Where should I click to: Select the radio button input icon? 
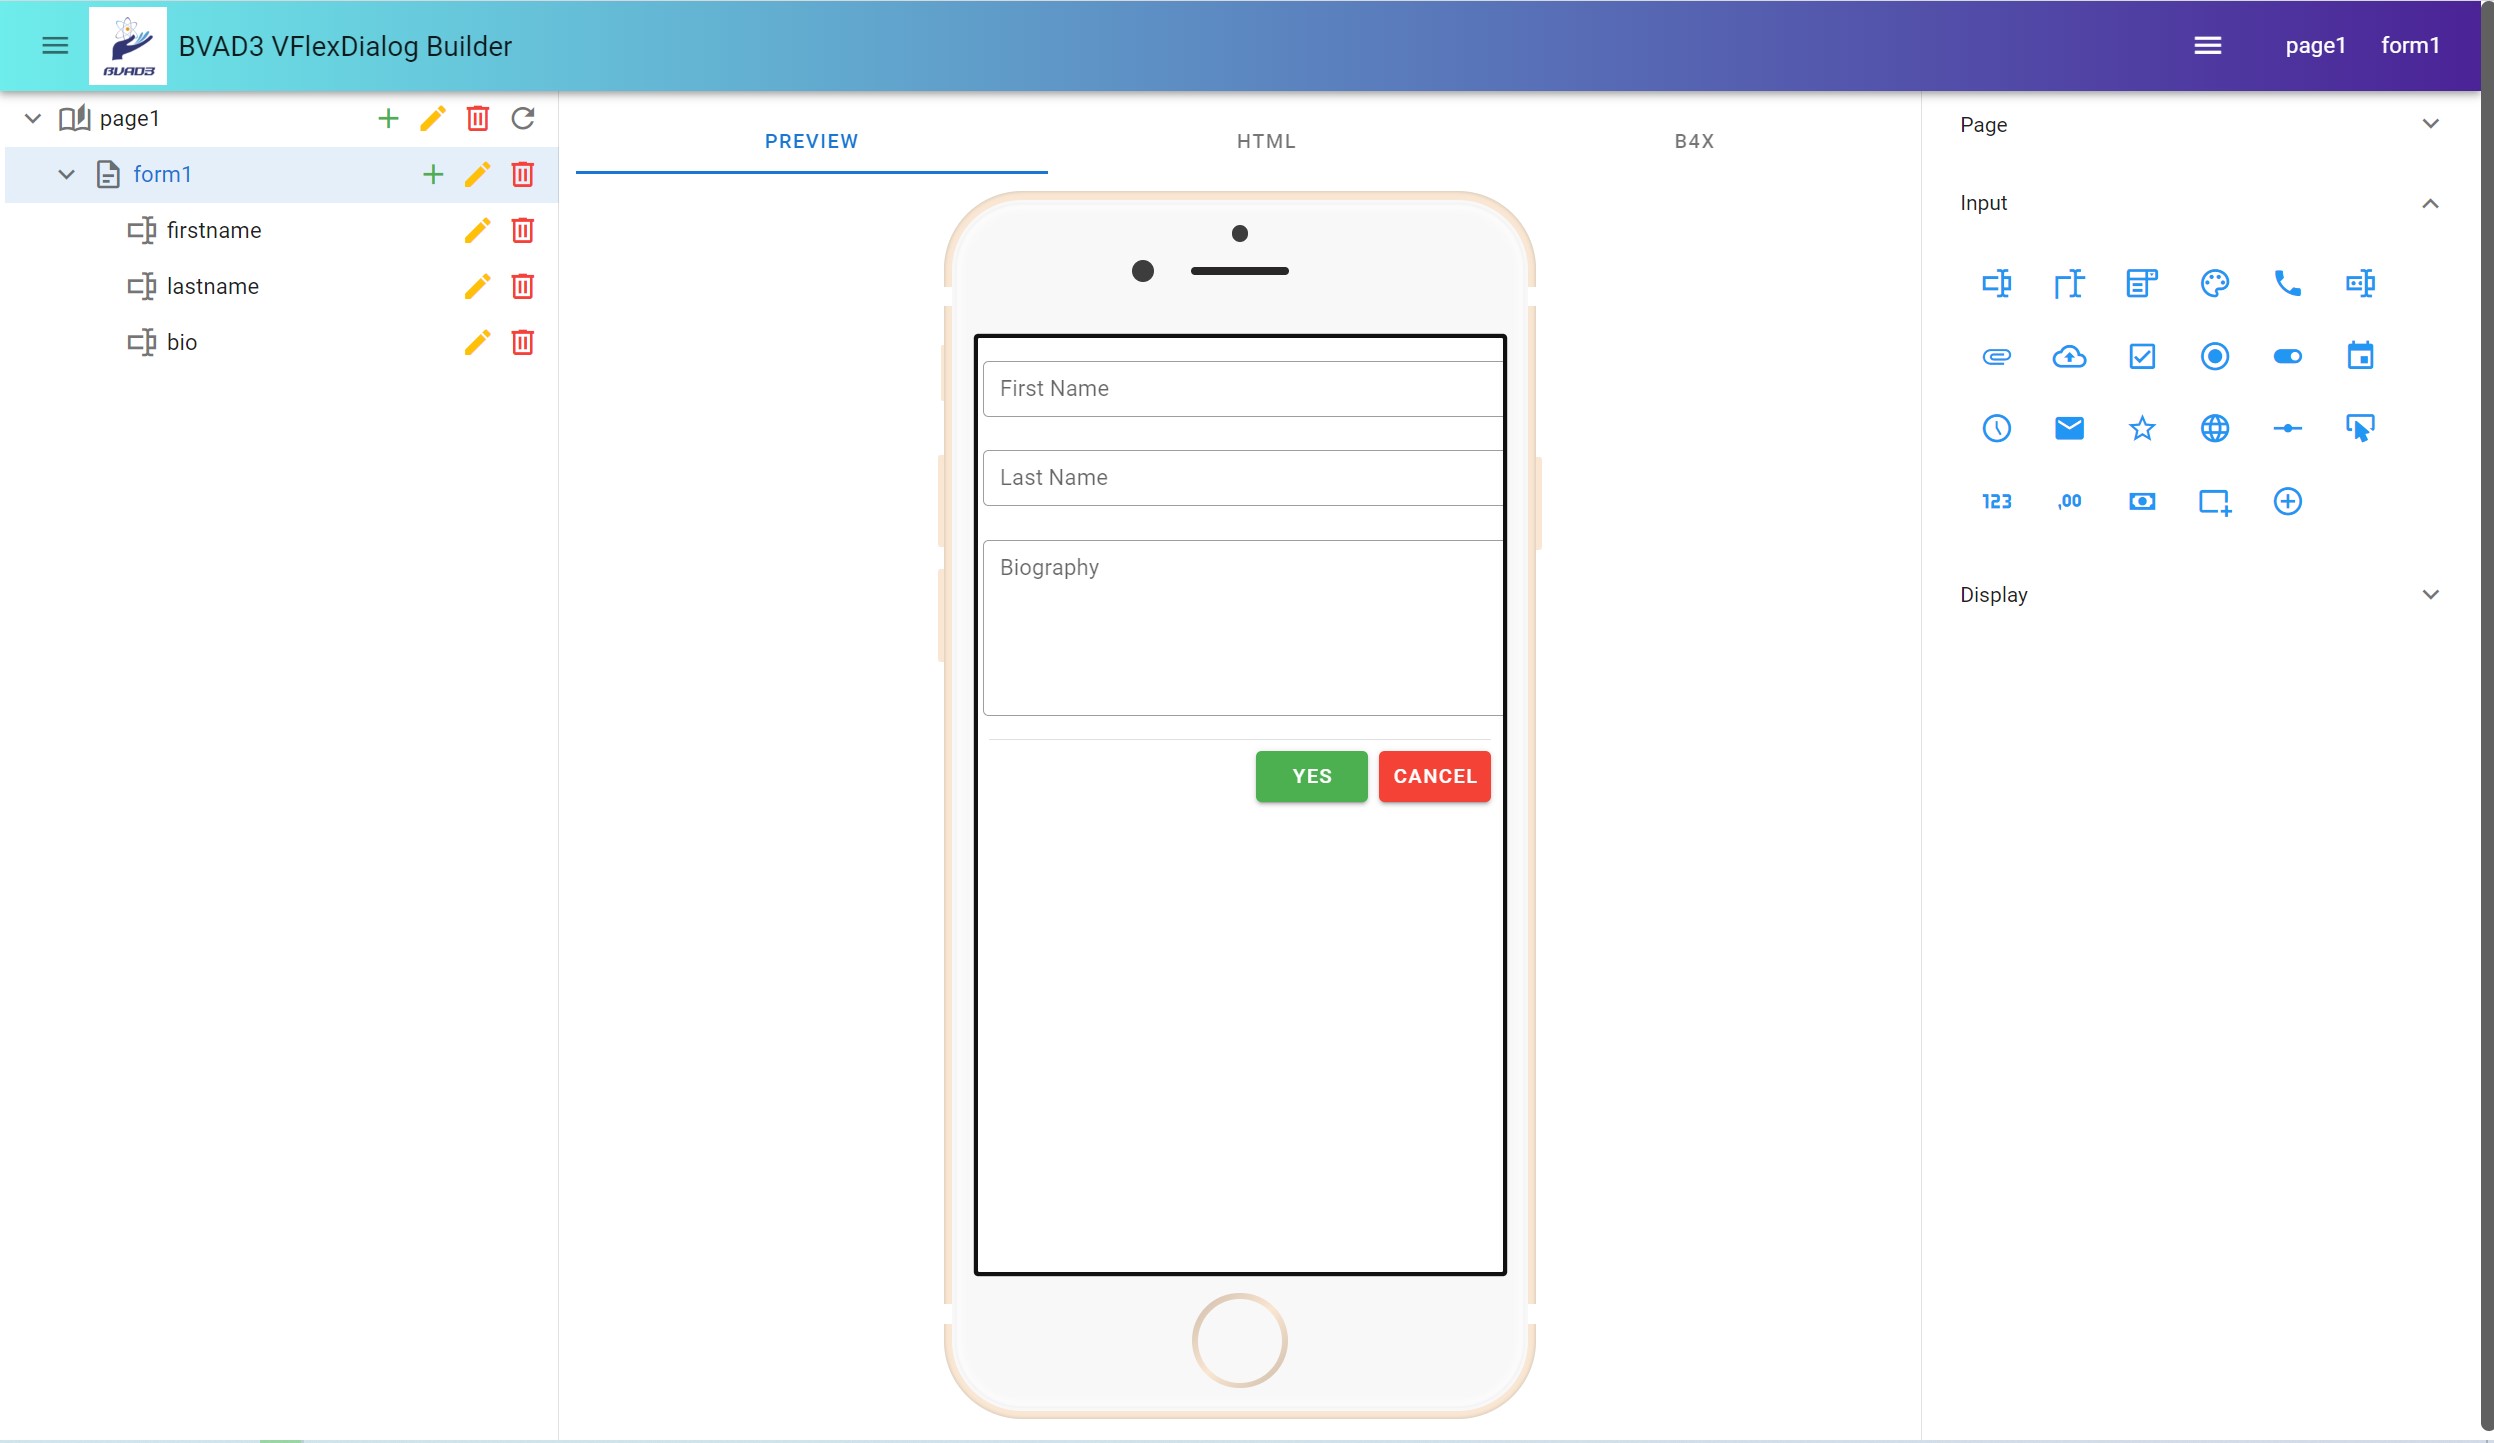pyautogui.click(x=2216, y=356)
